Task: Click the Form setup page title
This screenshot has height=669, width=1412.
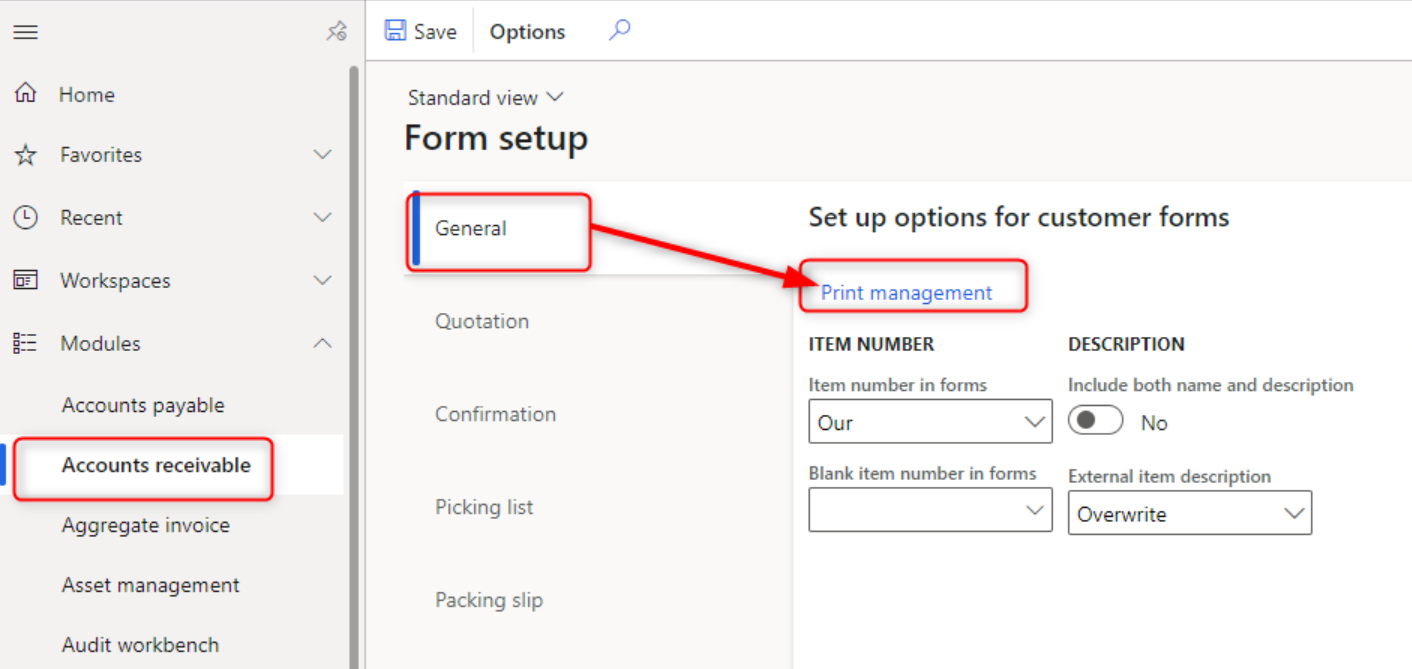Action: [496, 138]
